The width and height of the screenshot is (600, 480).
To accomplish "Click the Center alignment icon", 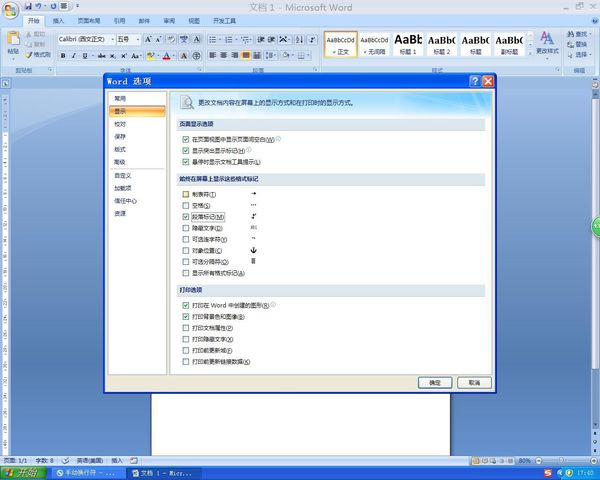I will click(223, 56).
